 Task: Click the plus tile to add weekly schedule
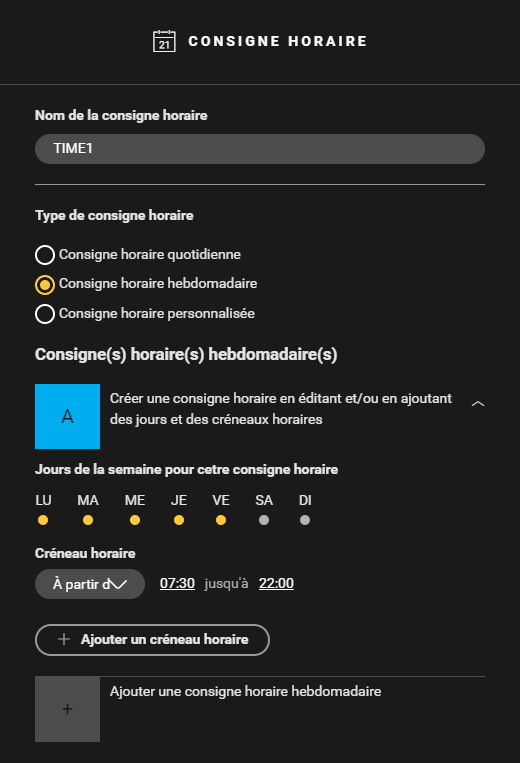[68, 709]
